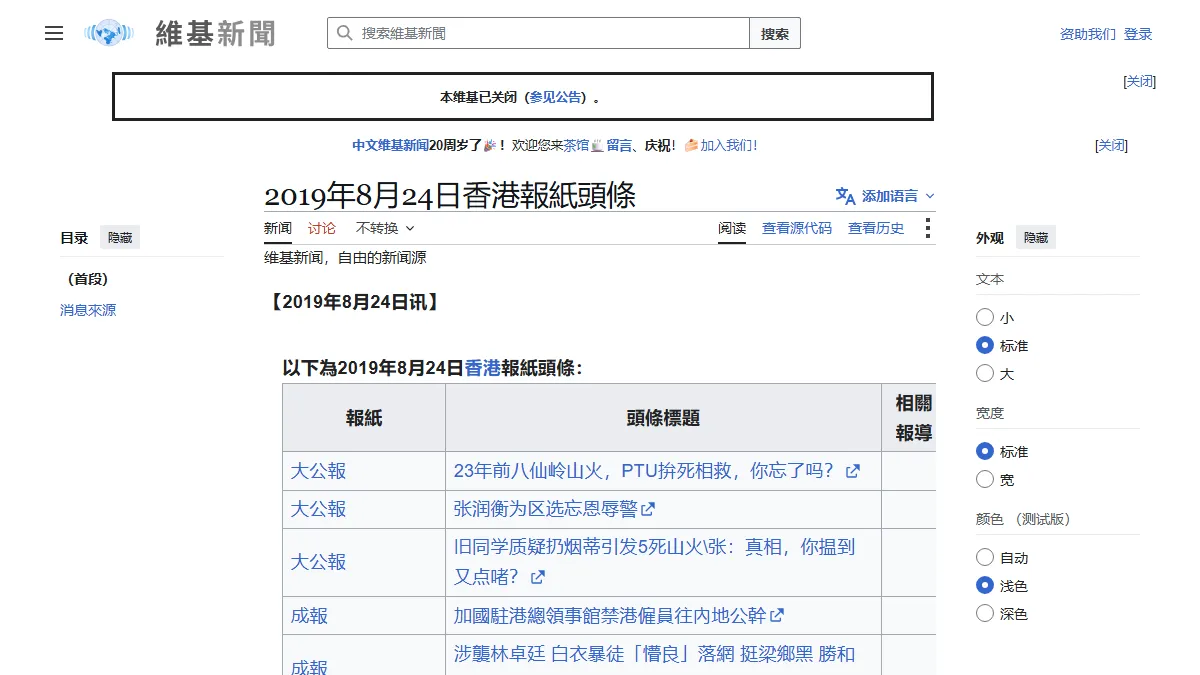Hide the 目录 contents sidebar
Viewport: 1200px width, 675px height.
coord(120,238)
